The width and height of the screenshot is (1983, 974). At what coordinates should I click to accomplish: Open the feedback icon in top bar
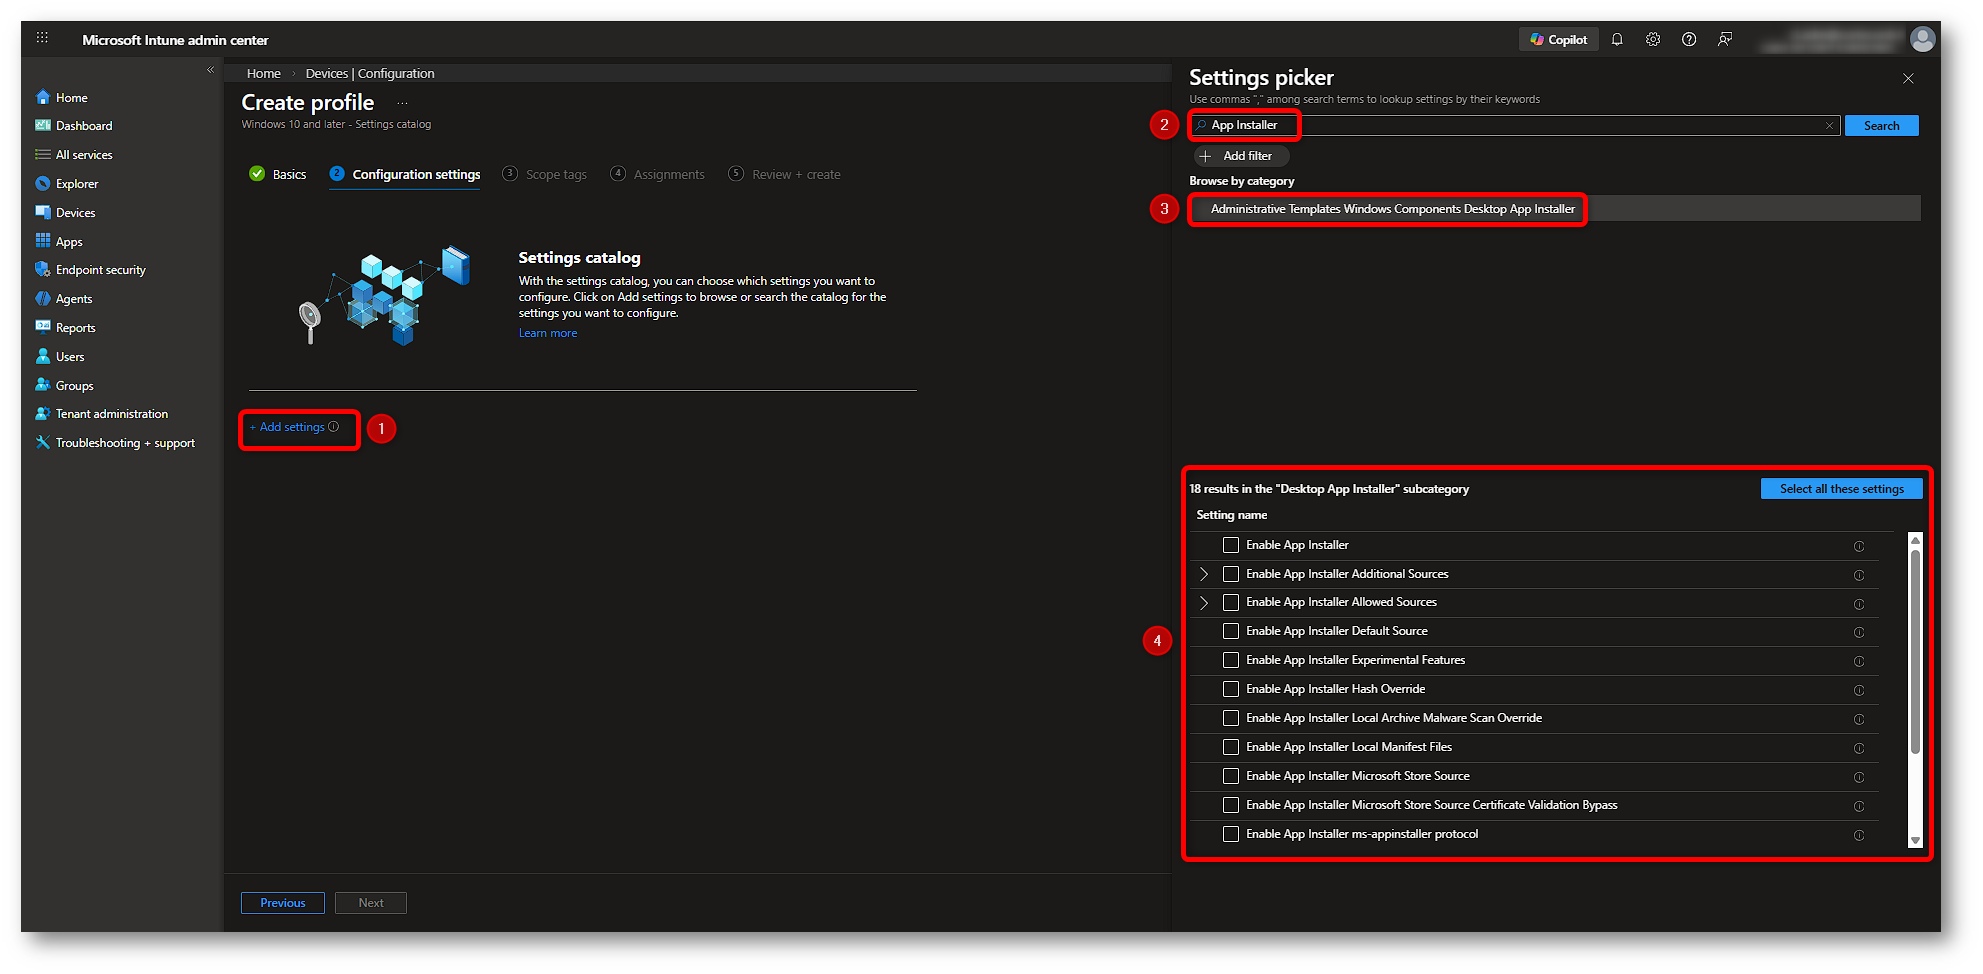[x=1725, y=40]
